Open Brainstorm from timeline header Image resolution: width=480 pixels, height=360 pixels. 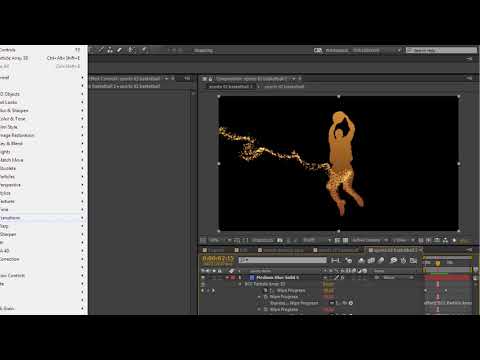click(x=394, y=260)
